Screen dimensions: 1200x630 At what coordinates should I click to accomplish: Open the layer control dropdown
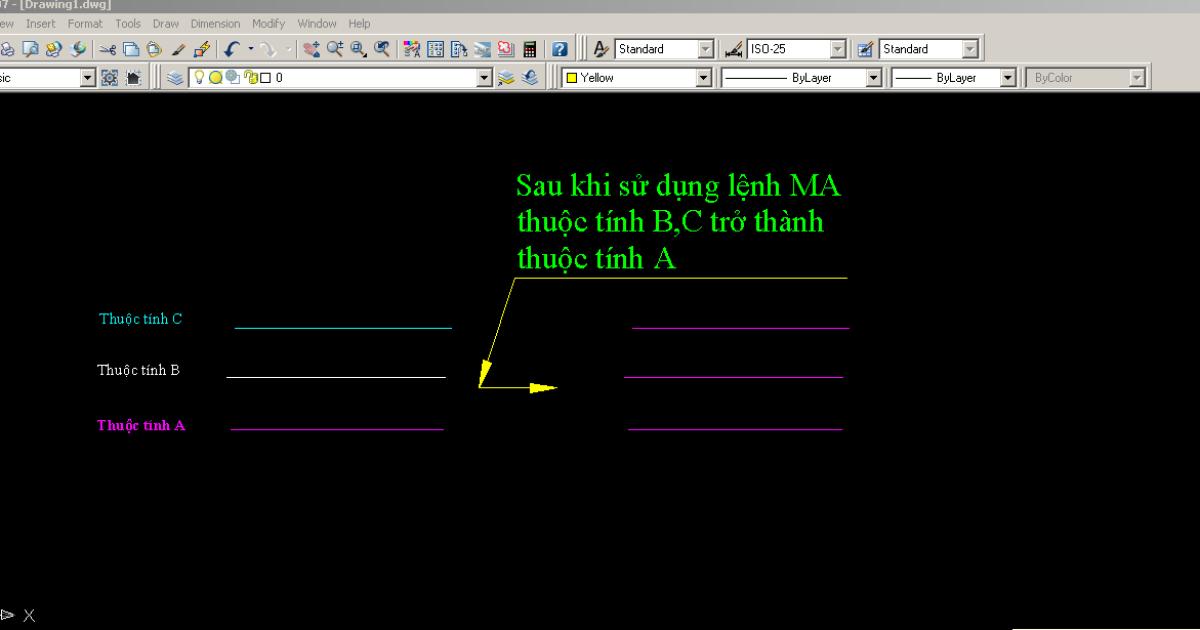pyautogui.click(x=485, y=77)
